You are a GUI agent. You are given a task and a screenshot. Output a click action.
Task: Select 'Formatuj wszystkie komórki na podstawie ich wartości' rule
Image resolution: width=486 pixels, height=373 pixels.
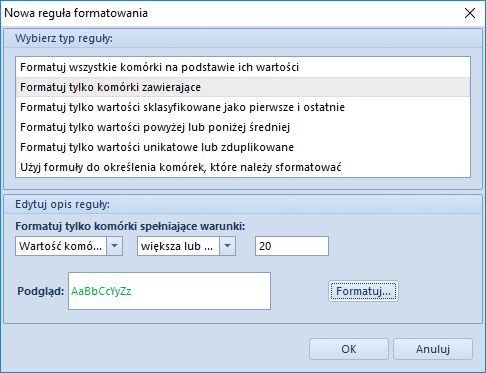pyautogui.click(x=243, y=67)
